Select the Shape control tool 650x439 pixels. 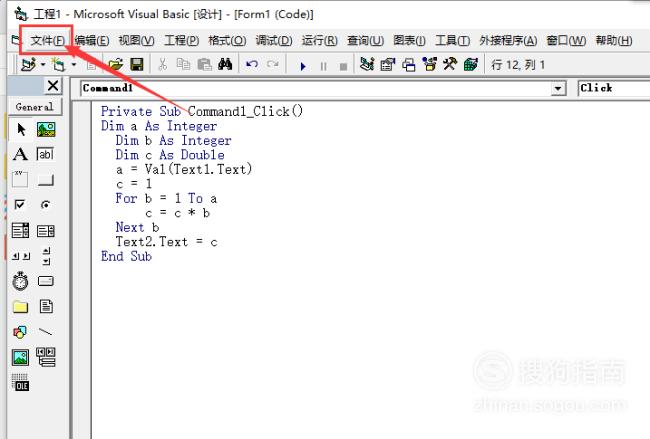tap(20, 332)
